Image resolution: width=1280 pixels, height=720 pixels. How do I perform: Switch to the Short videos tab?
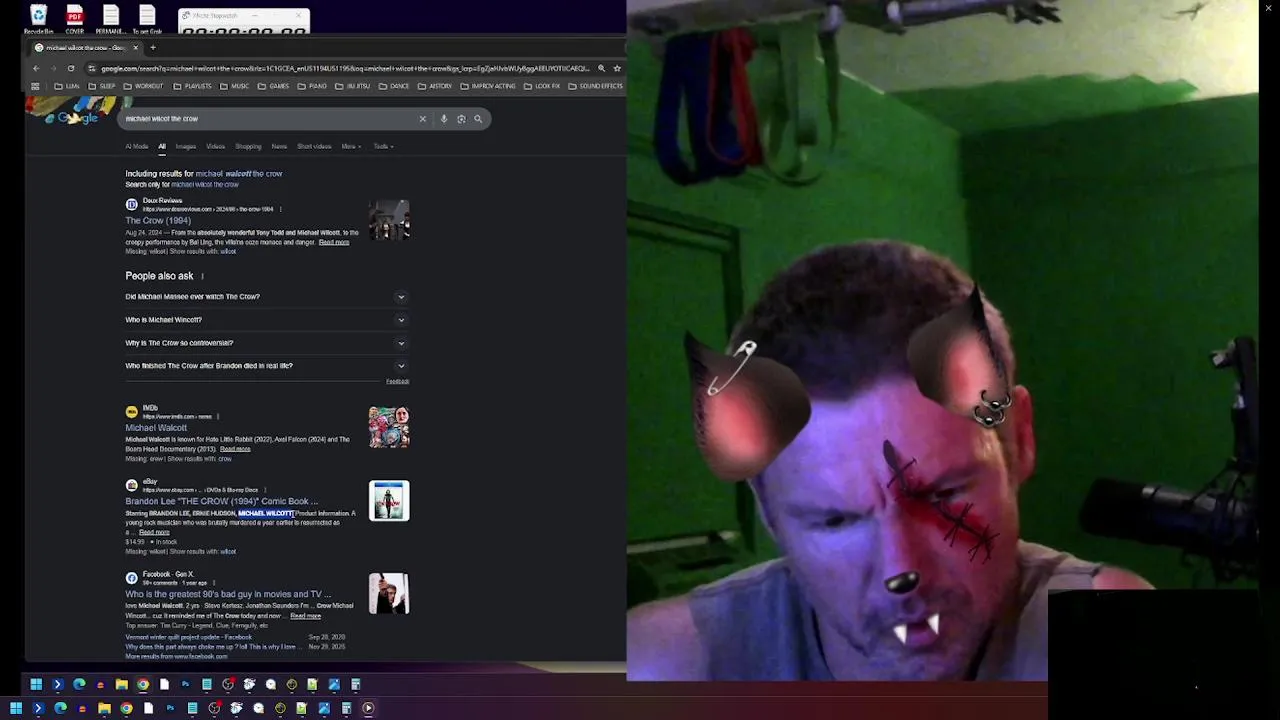[314, 147]
